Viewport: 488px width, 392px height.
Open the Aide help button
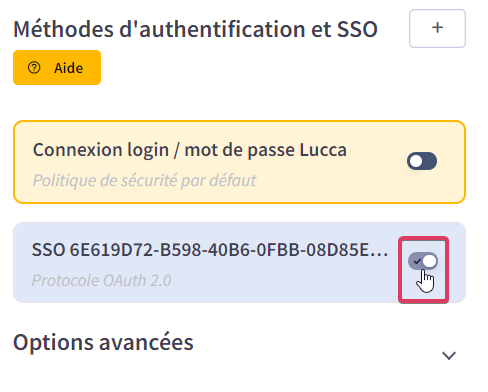click(x=57, y=68)
